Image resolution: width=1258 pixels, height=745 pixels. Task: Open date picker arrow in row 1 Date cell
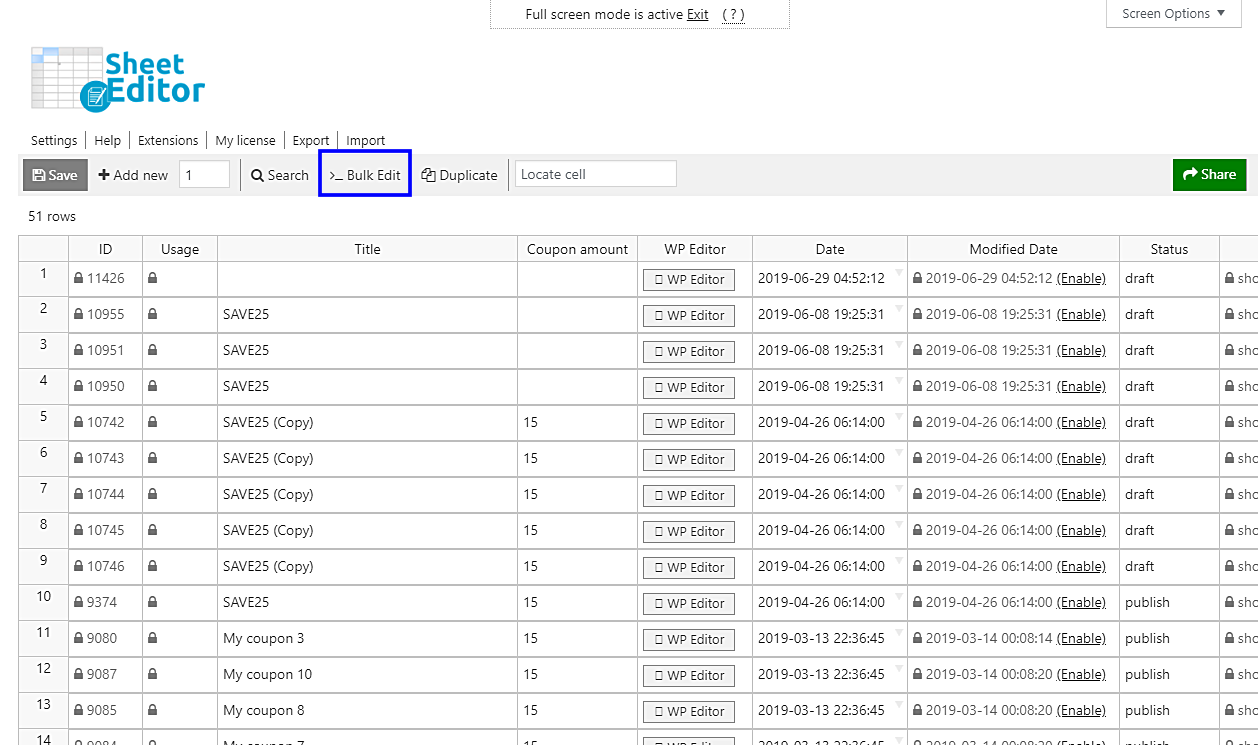pyautogui.click(x=899, y=272)
